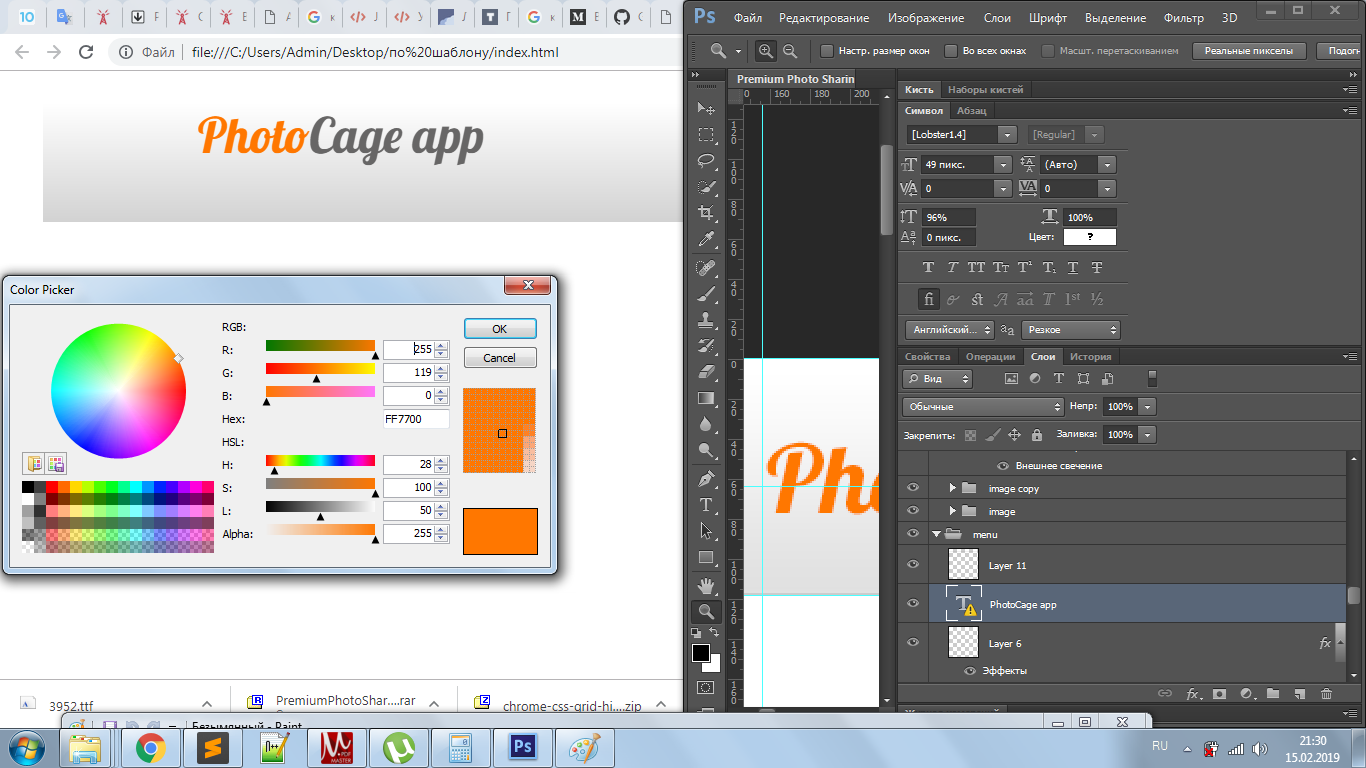Image resolution: width=1366 pixels, height=768 pixels.
Task: Enable 'Настр. размер окон' checkbox
Action: pos(827,50)
